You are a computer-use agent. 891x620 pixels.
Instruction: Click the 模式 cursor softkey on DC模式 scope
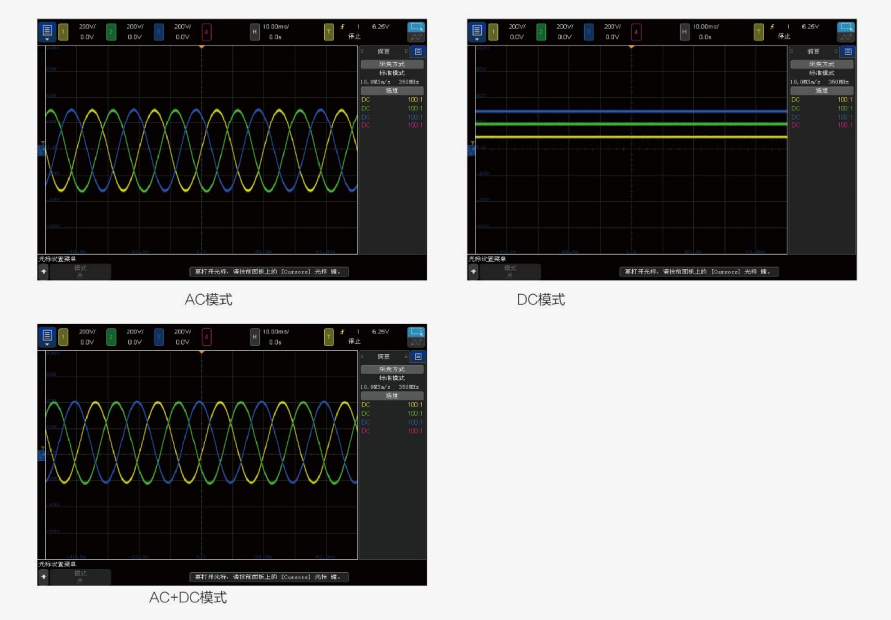(510, 272)
